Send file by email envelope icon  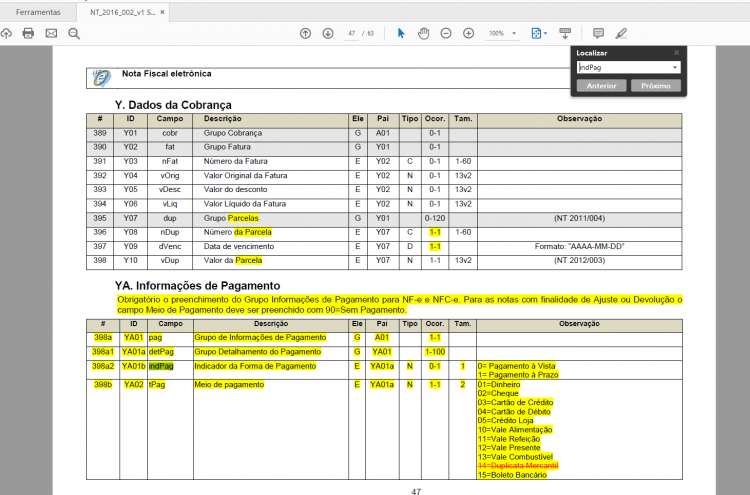coord(51,33)
